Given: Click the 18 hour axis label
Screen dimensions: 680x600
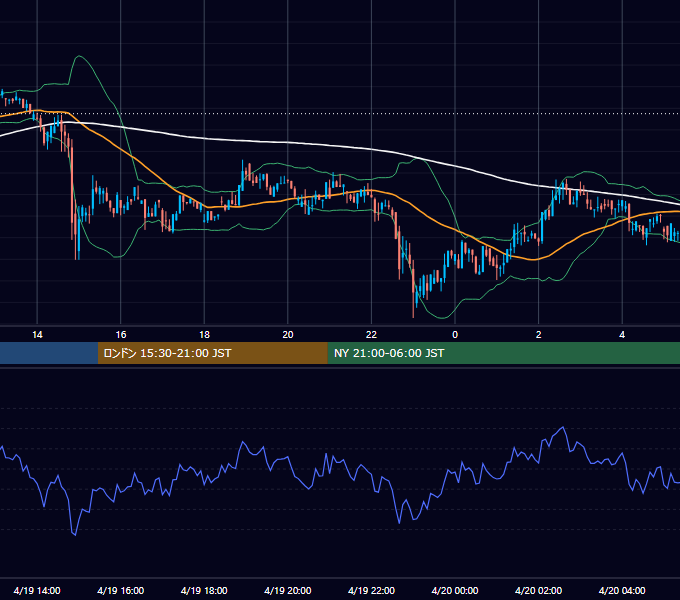Looking at the screenshot, I should pyautogui.click(x=204, y=335).
